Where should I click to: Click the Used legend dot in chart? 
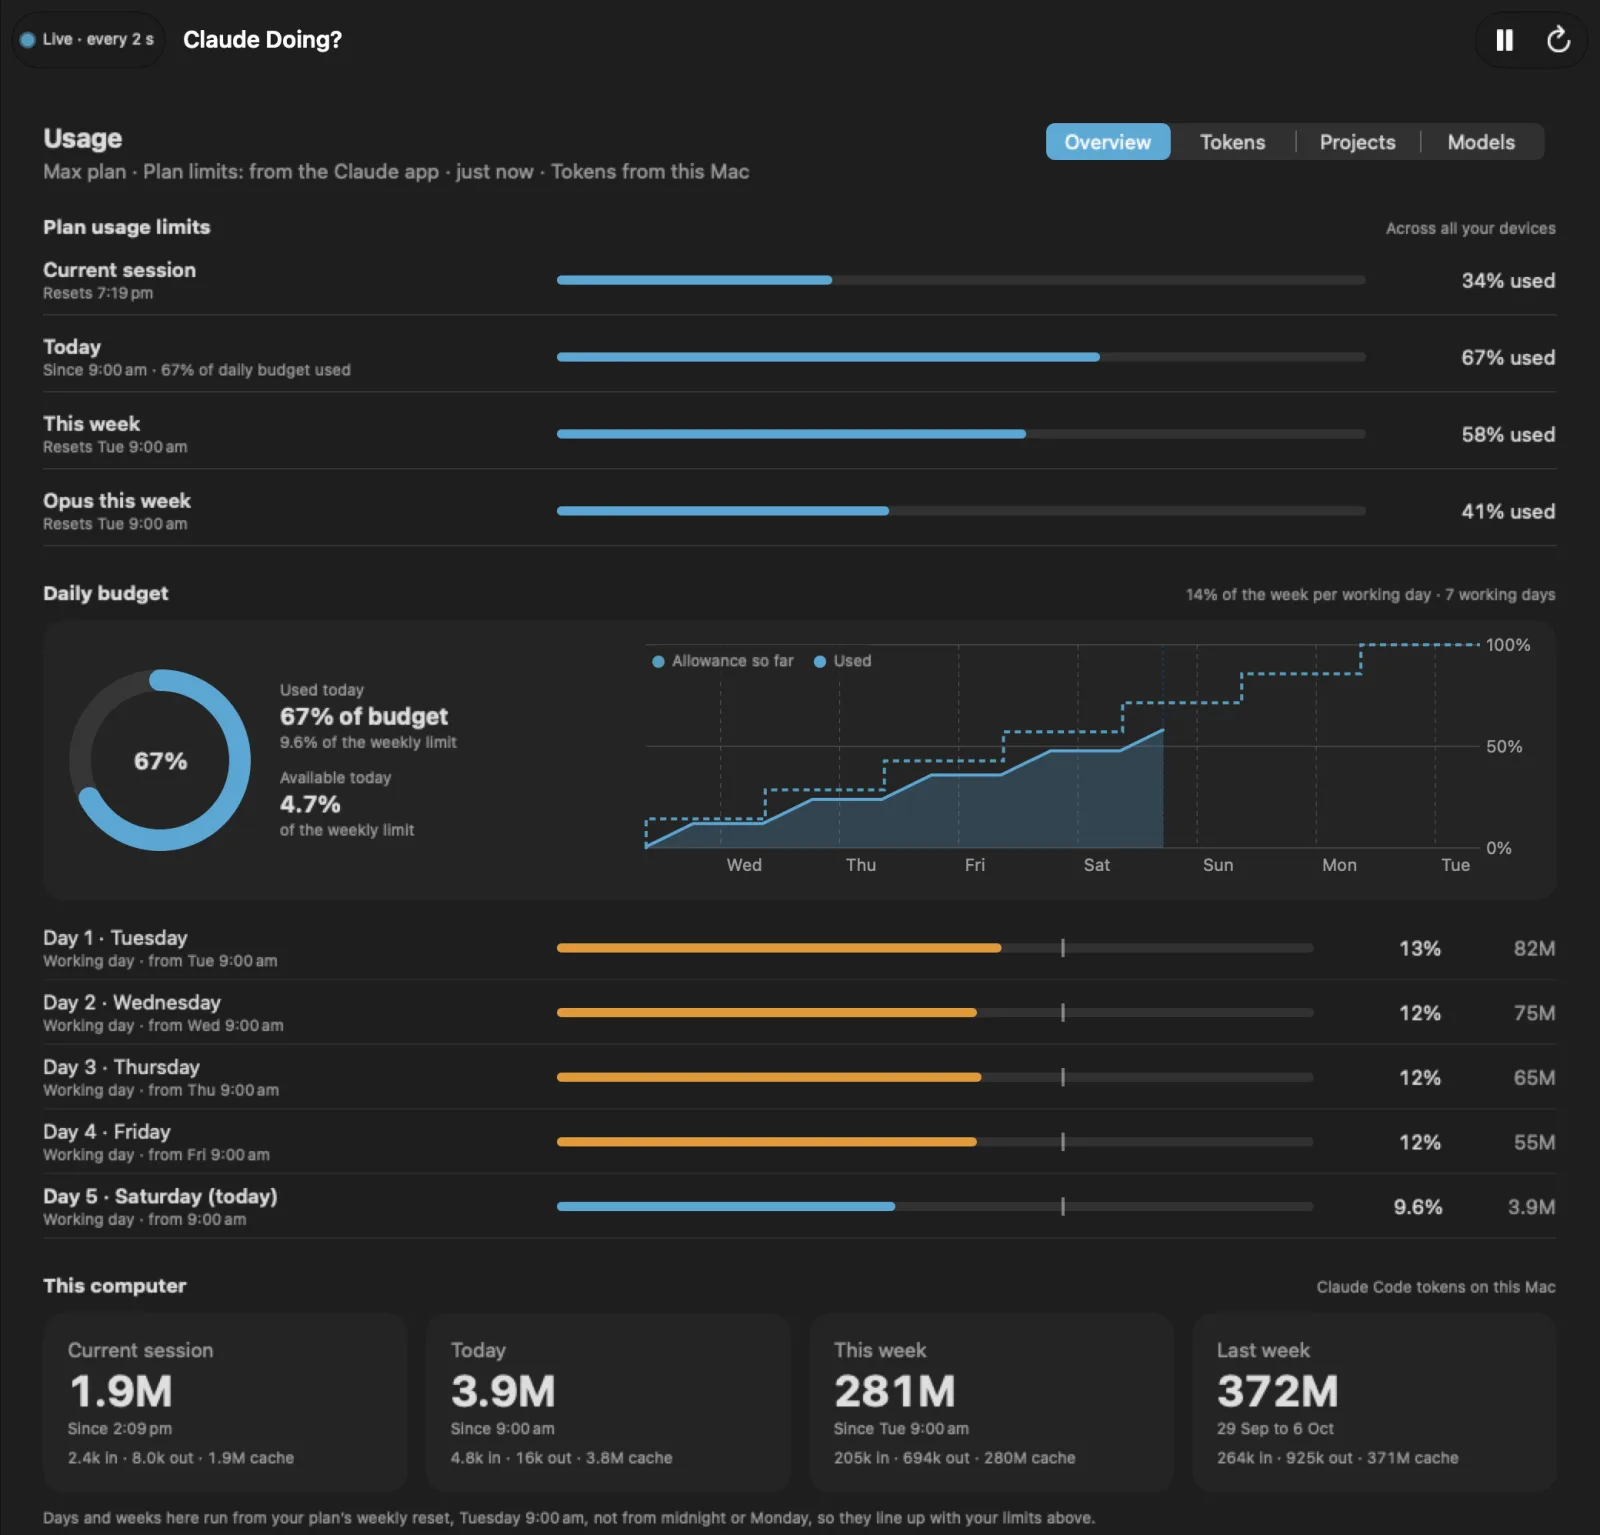[x=820, y=661]
